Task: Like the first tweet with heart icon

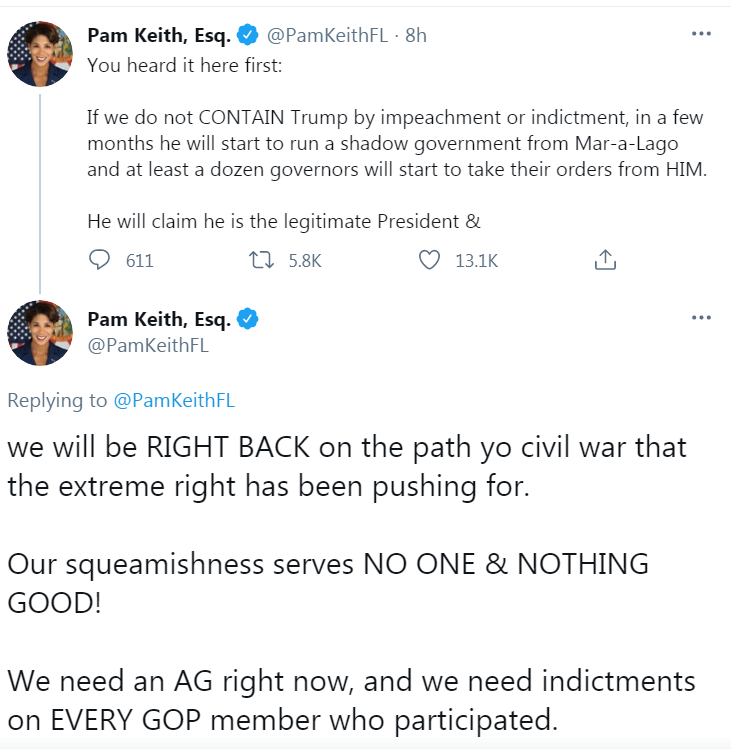Action: (429, 260)
